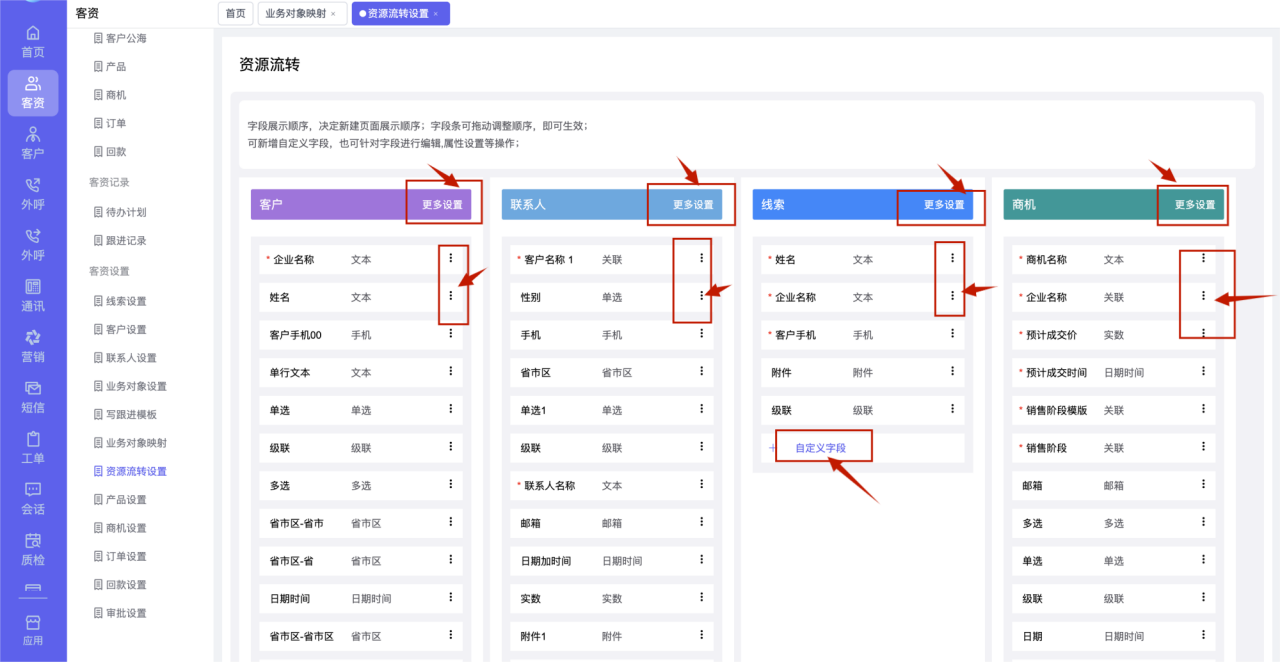
Task: Open three-dot menu for 商机 column's 日期 field
Action: tap(1203, 635)
